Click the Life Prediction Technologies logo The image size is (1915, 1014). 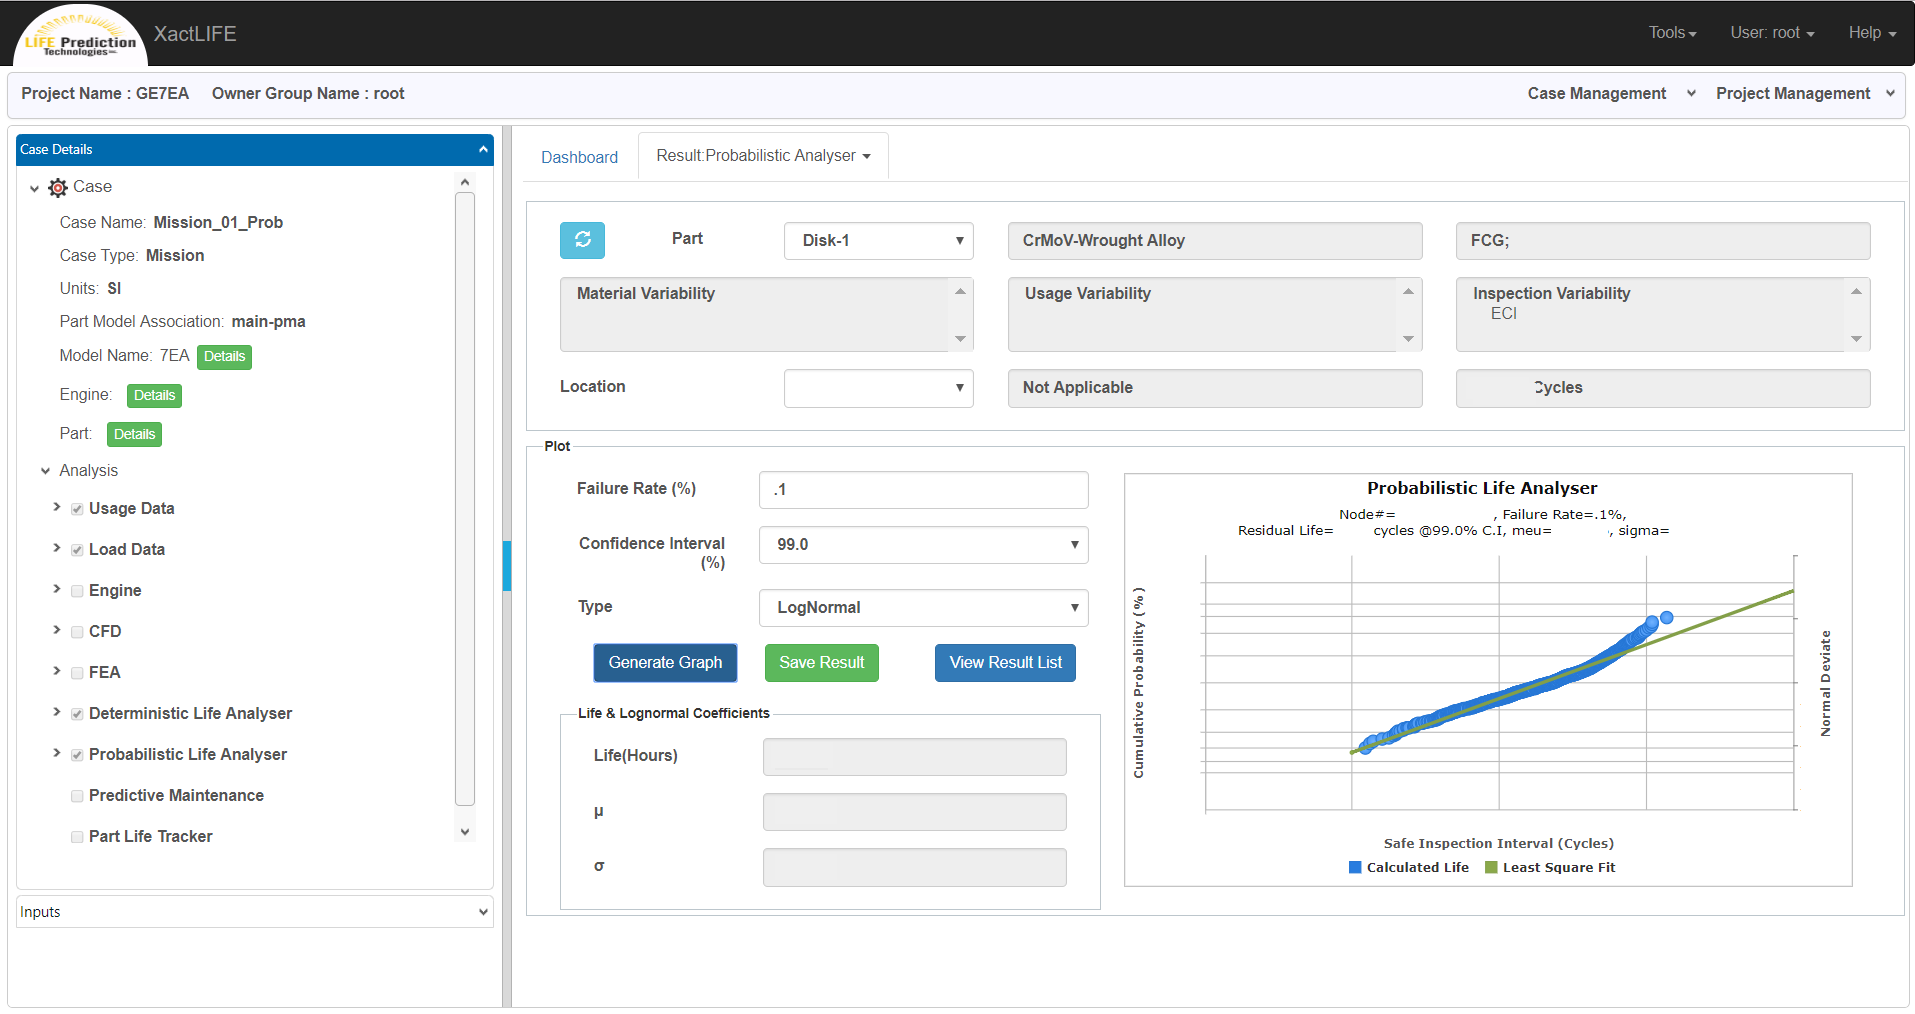point(80,36)
